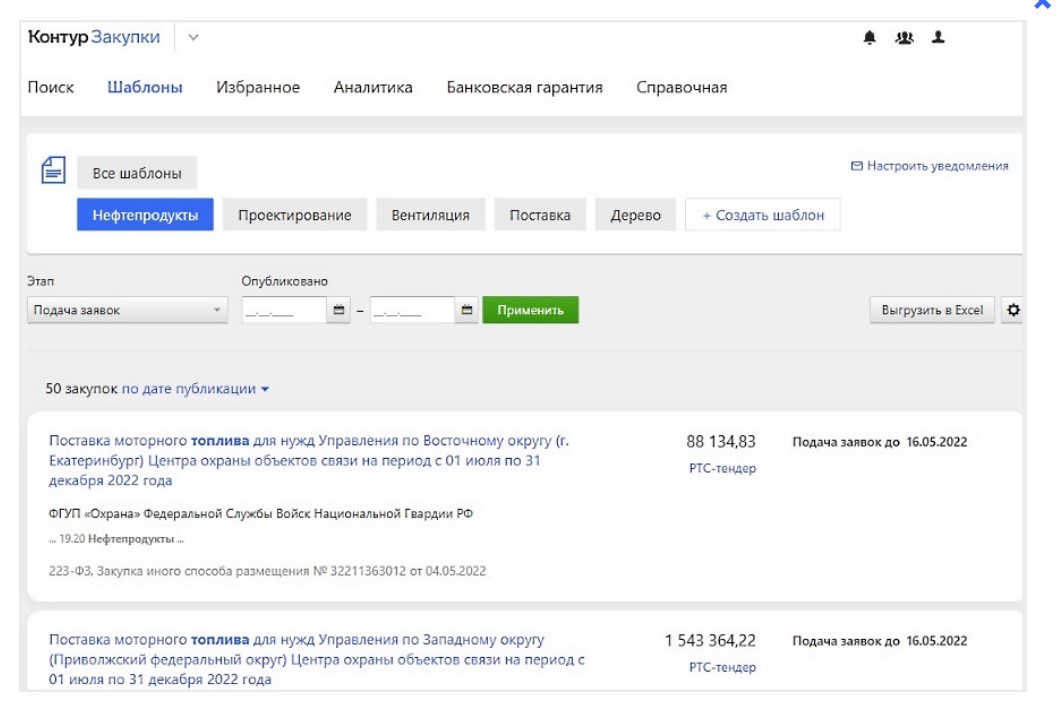Click + Создать шаблон button
This screenshot has height=710, width=1058.
click(762, 215)
